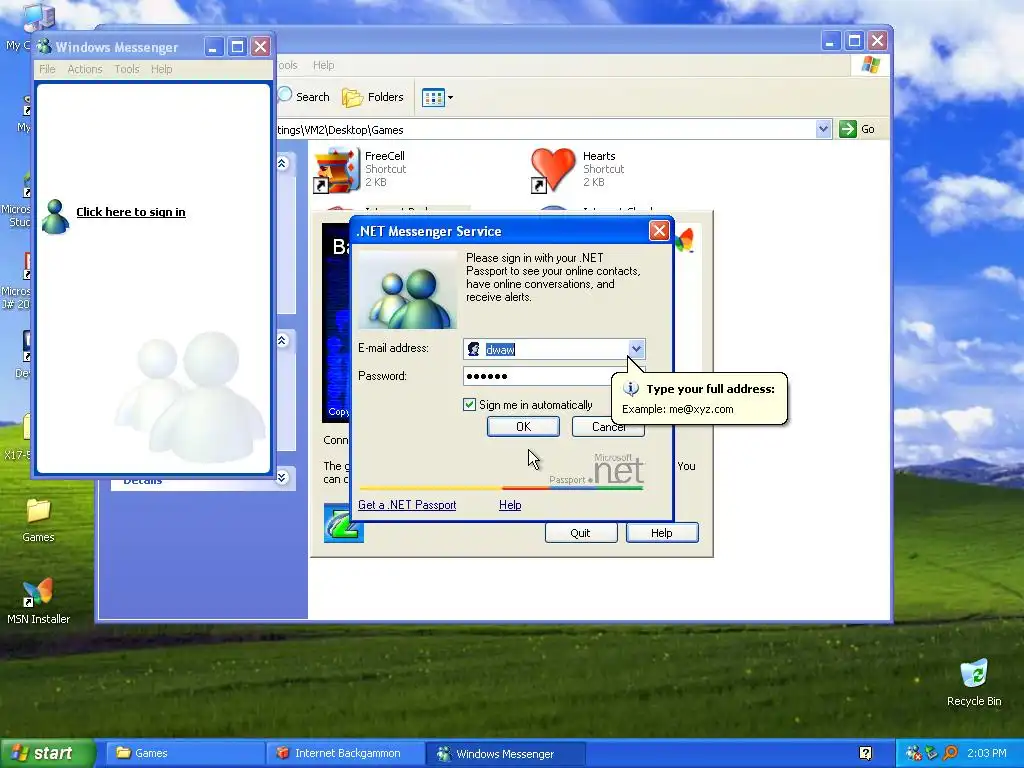Click OK in .NET Messenger Service dialog
This screenshot has height=768, width=1024.
pos(523,426)
